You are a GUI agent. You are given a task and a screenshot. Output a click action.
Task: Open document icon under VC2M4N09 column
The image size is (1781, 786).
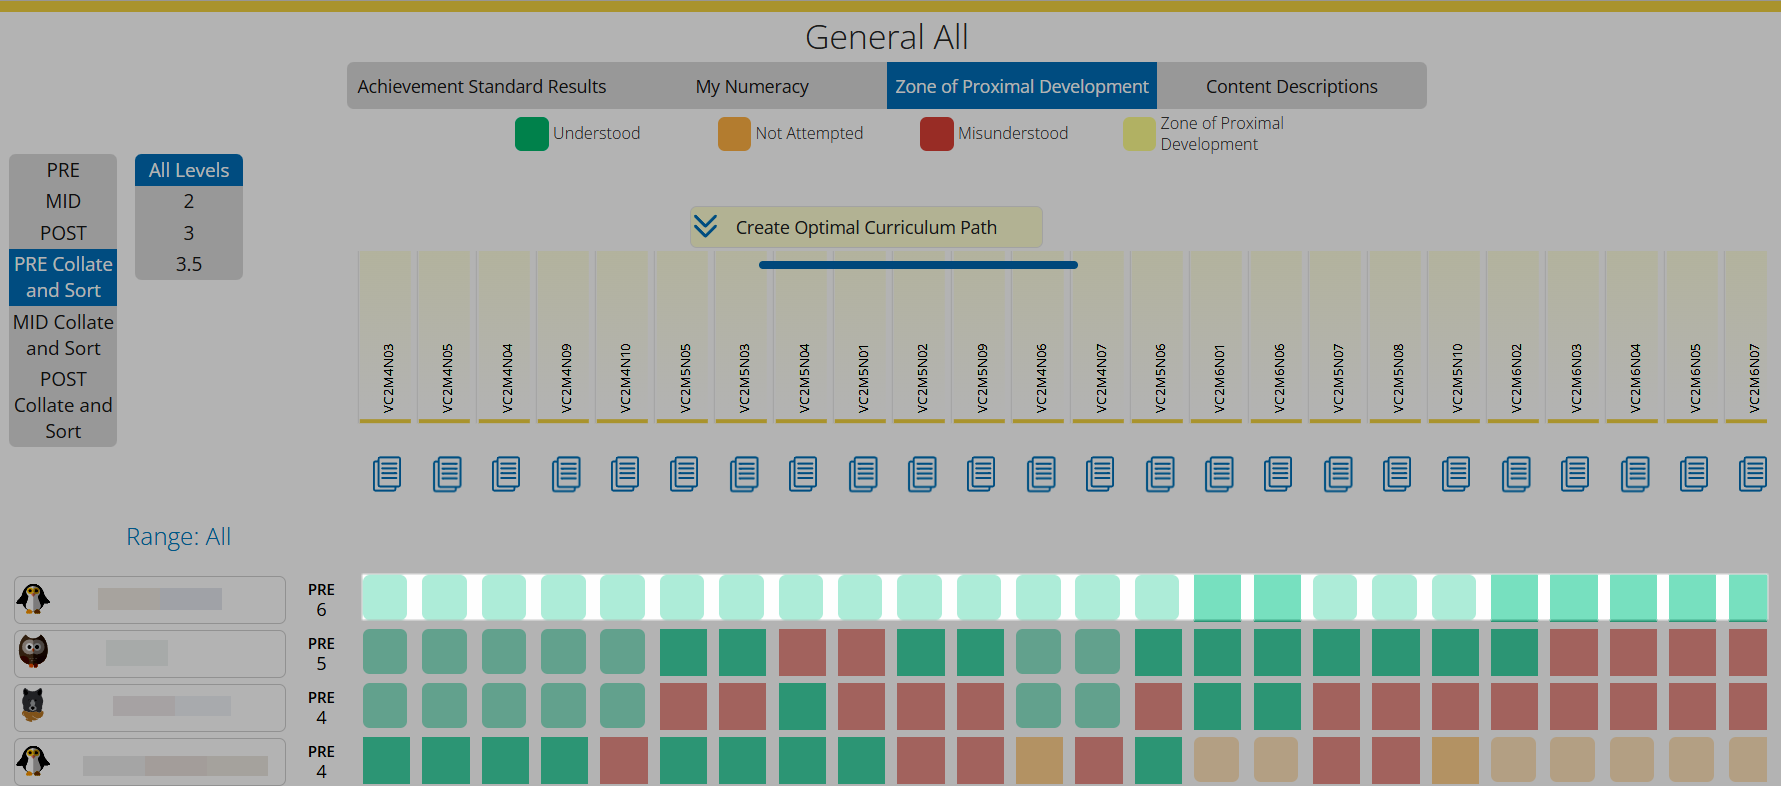[x=566, y=473]
